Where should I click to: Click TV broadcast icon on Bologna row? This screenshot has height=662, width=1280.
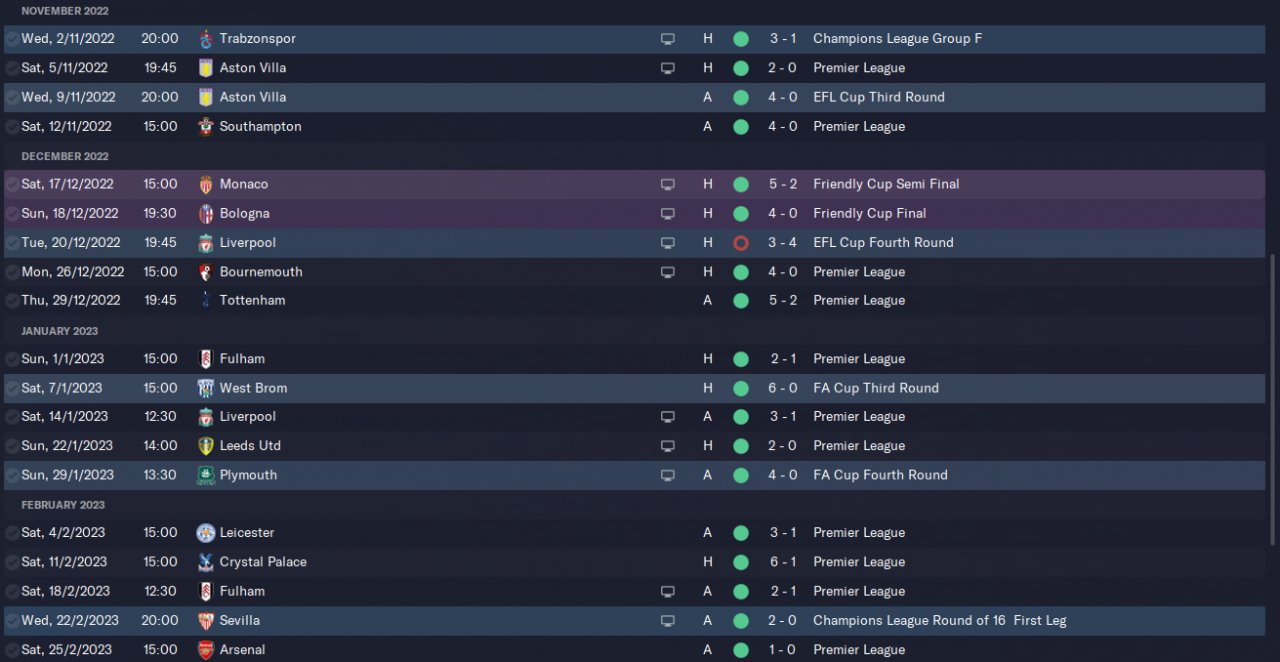[668, 214]
